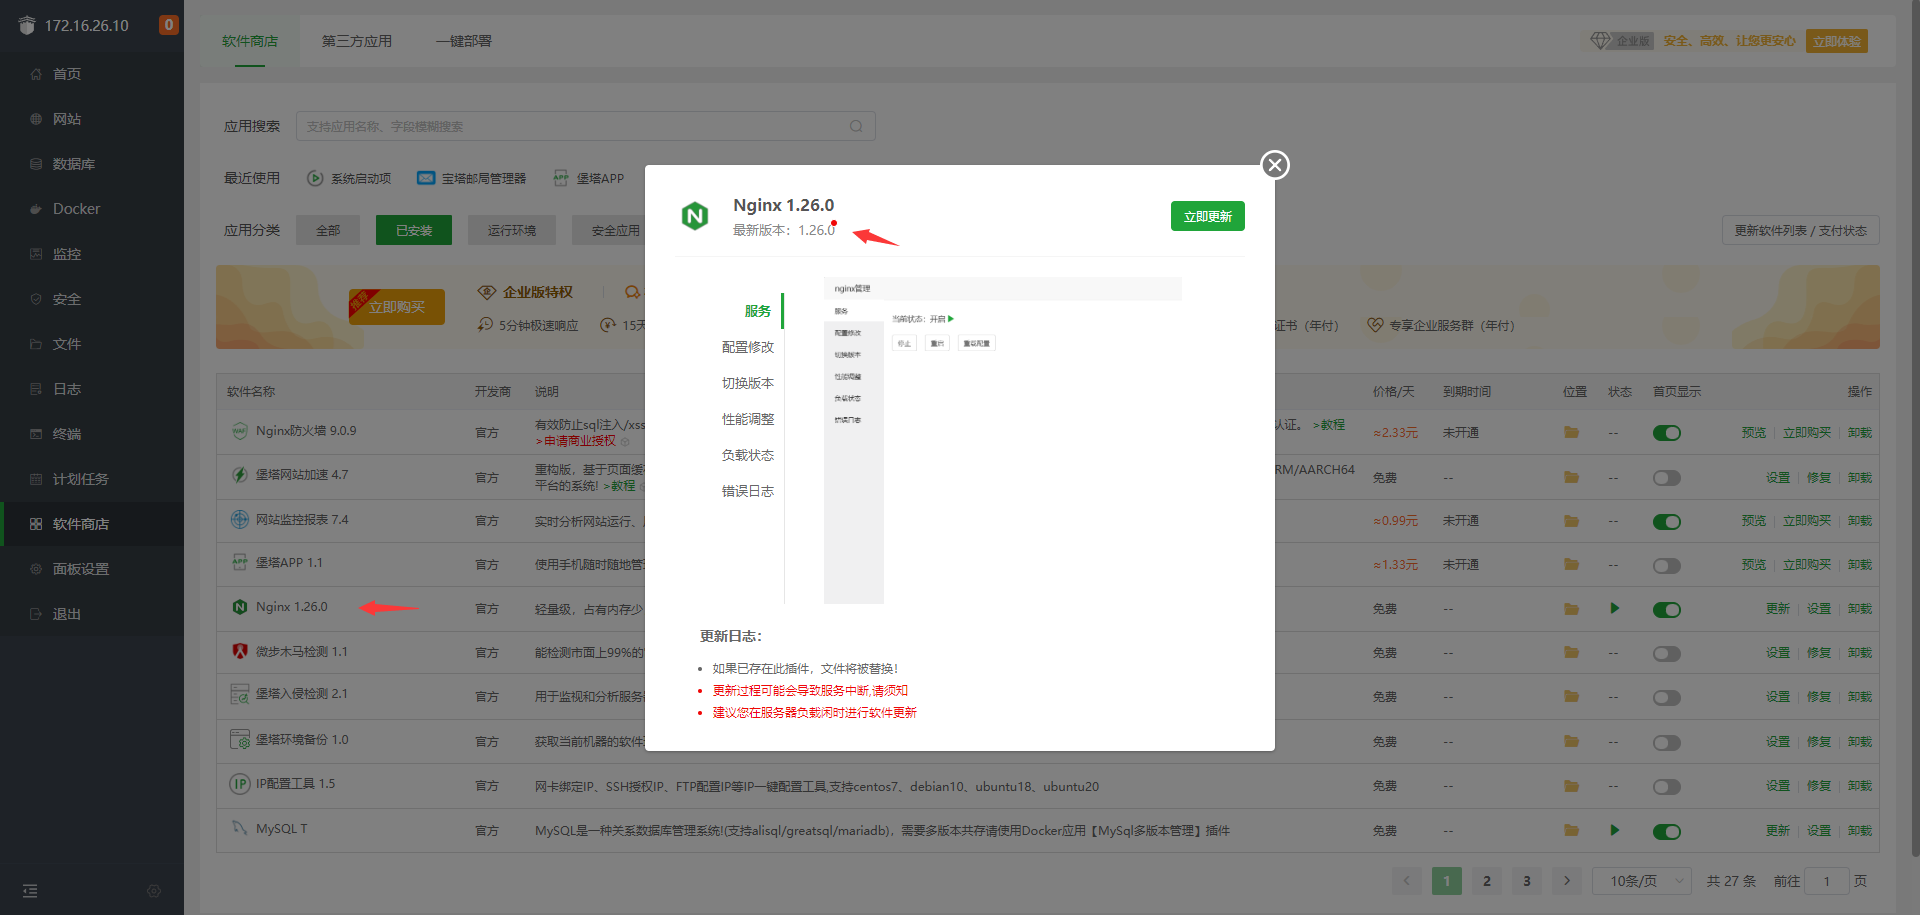The image size is (1920, 915).
Task: Switch to 一键部署 tab
Action: point(464,41)
